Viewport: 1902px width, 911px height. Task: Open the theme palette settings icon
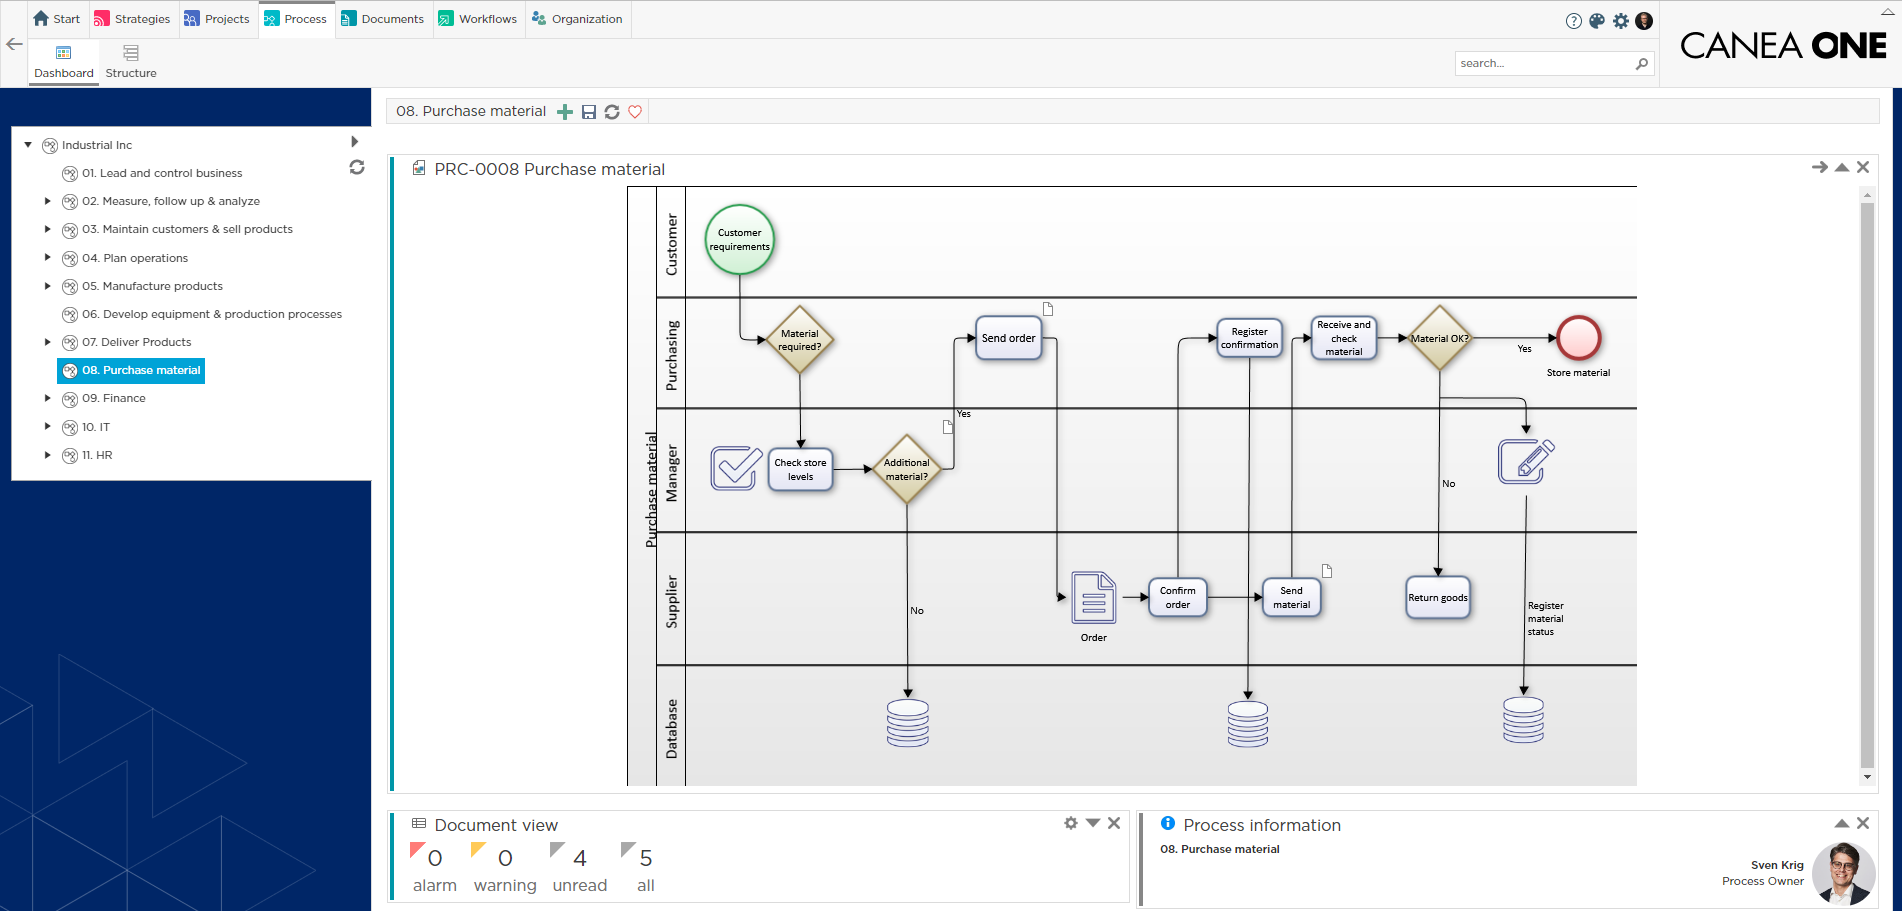[x=1597, y=20]
